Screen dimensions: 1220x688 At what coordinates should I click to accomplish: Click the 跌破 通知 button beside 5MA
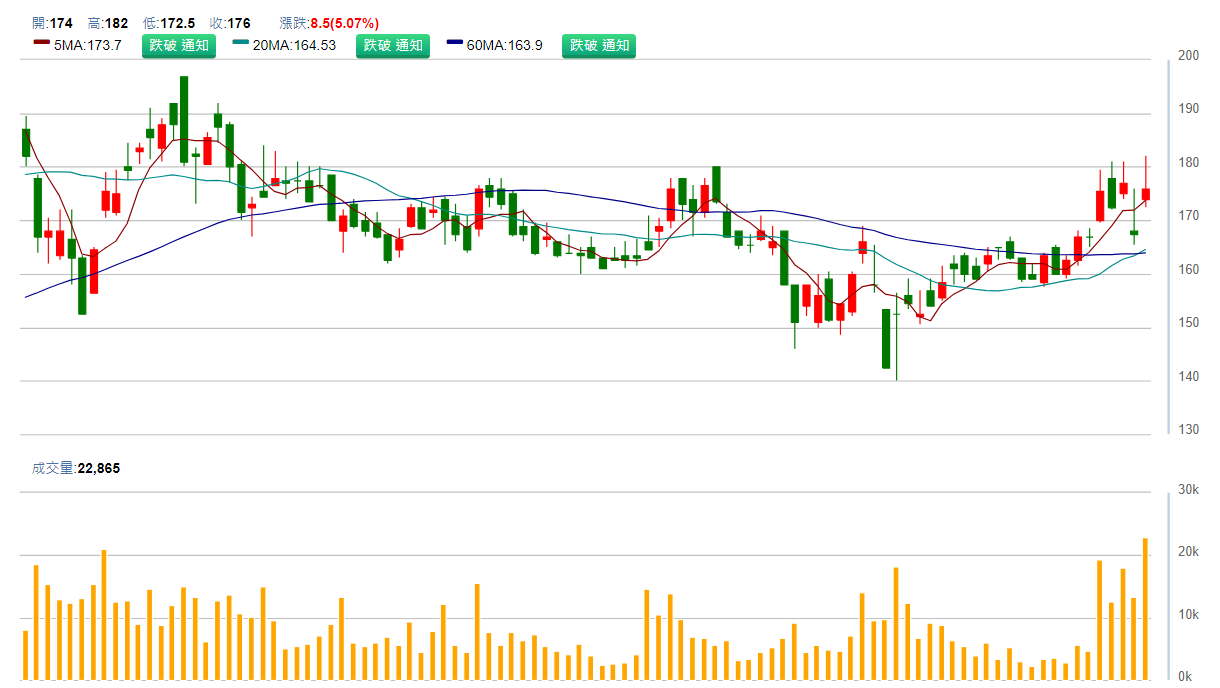(x=178, y=45)
